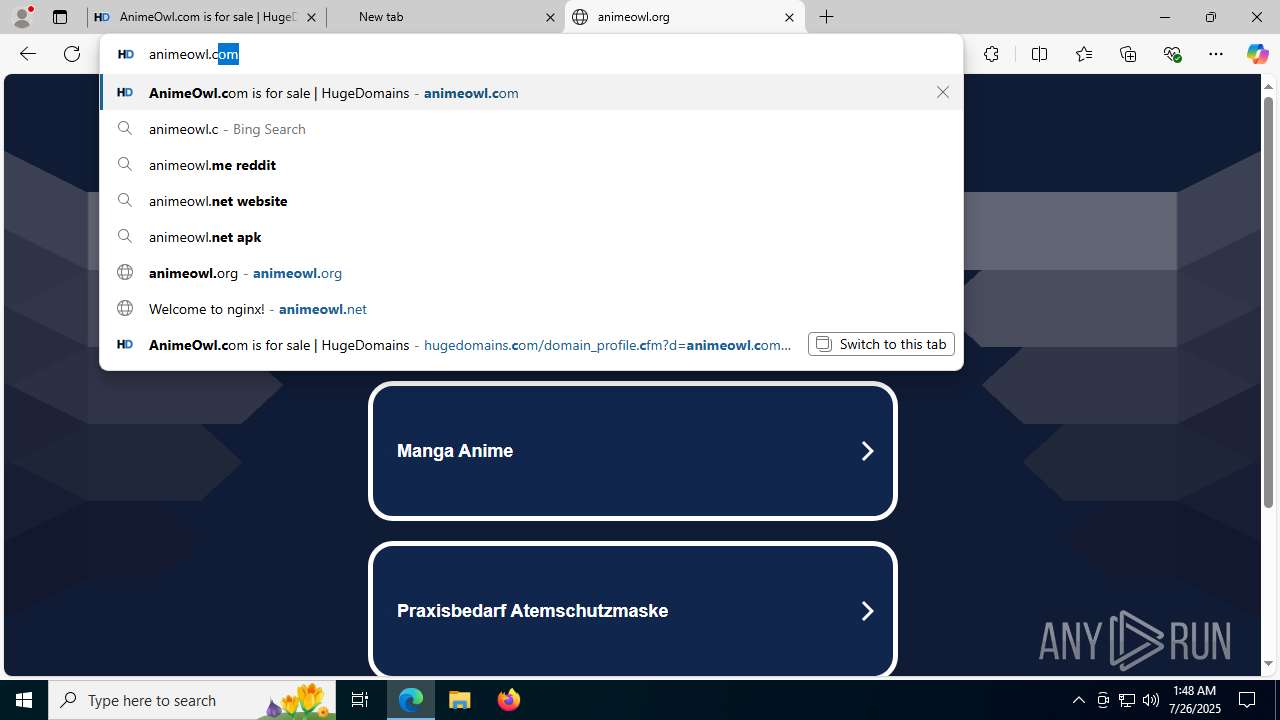This screenshot has height=720, width=1280.
Task: Open Microsoft Edge from the taskbar
Action: [x=411, y=700]
